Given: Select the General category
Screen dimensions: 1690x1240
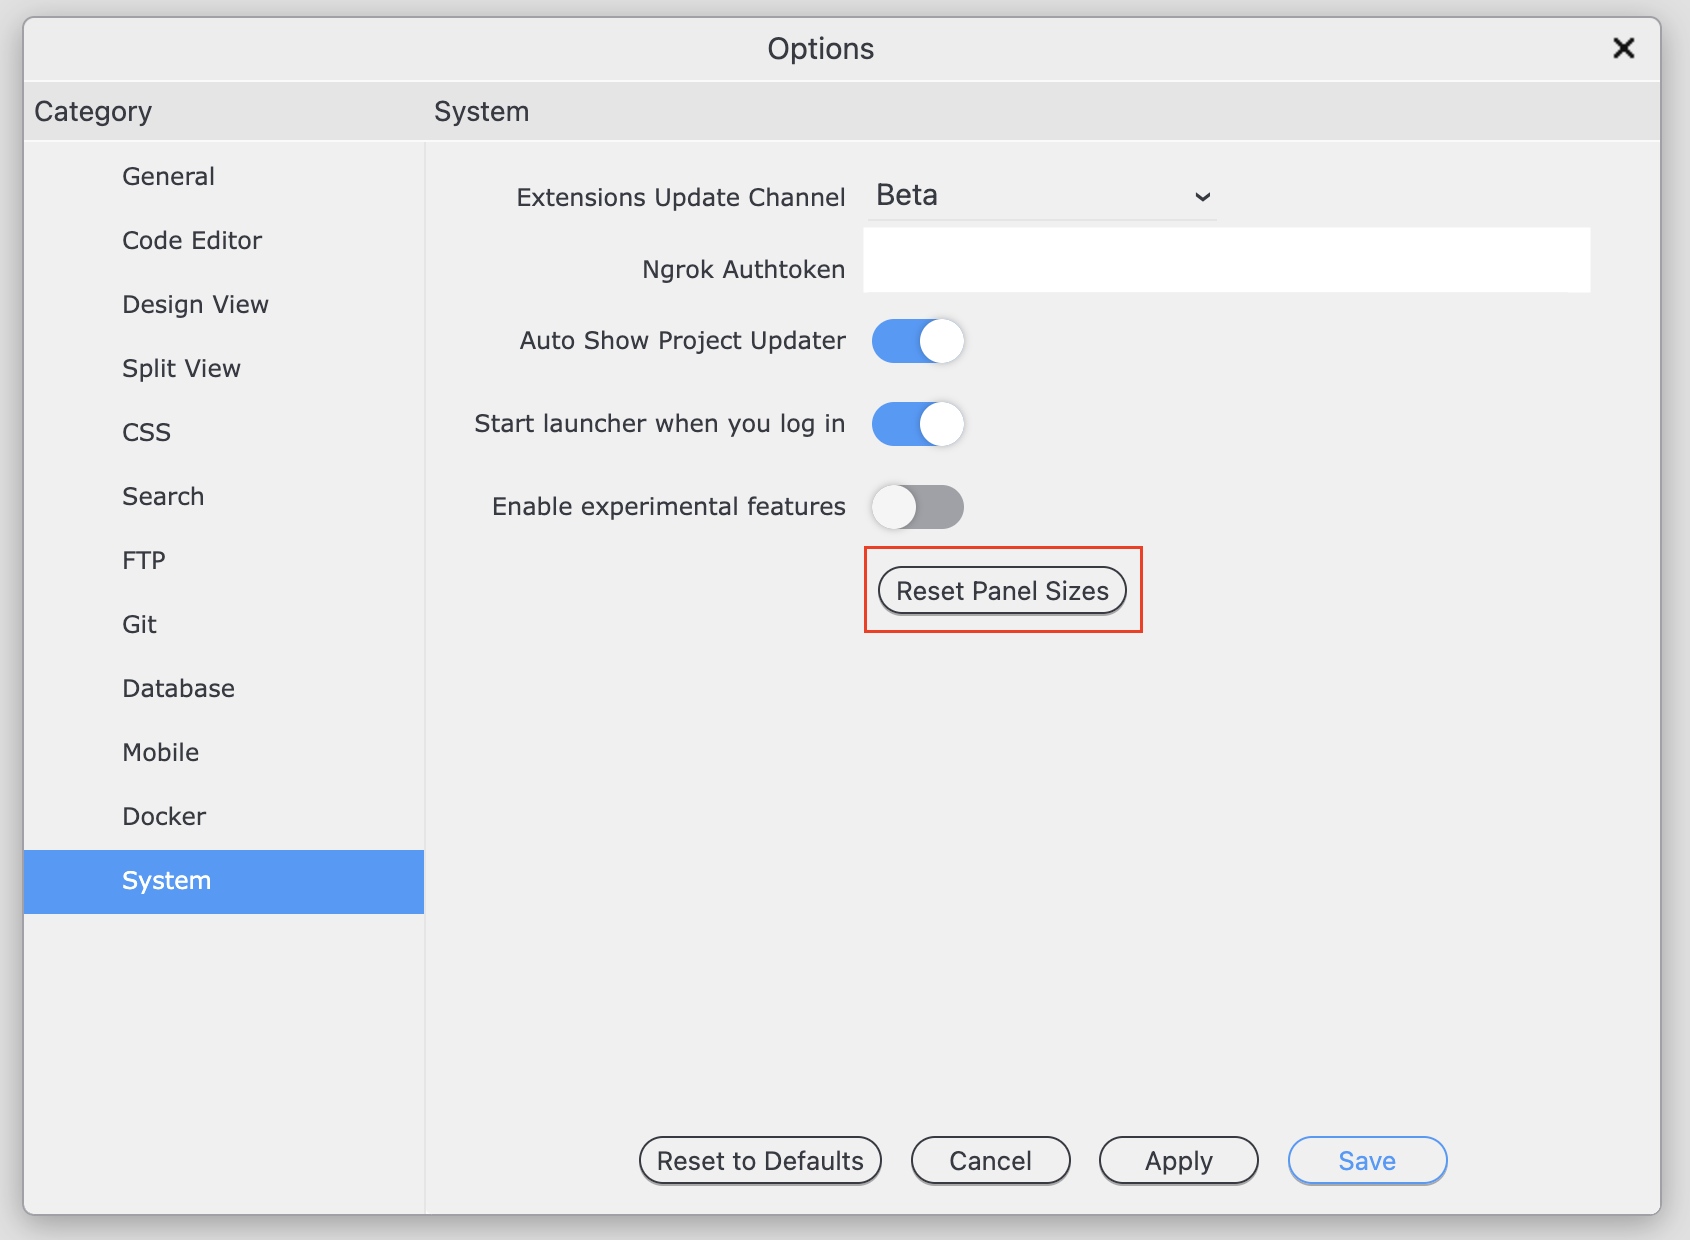Looking at the screenshot, I should pyautogui.click(x=168, y=177).
